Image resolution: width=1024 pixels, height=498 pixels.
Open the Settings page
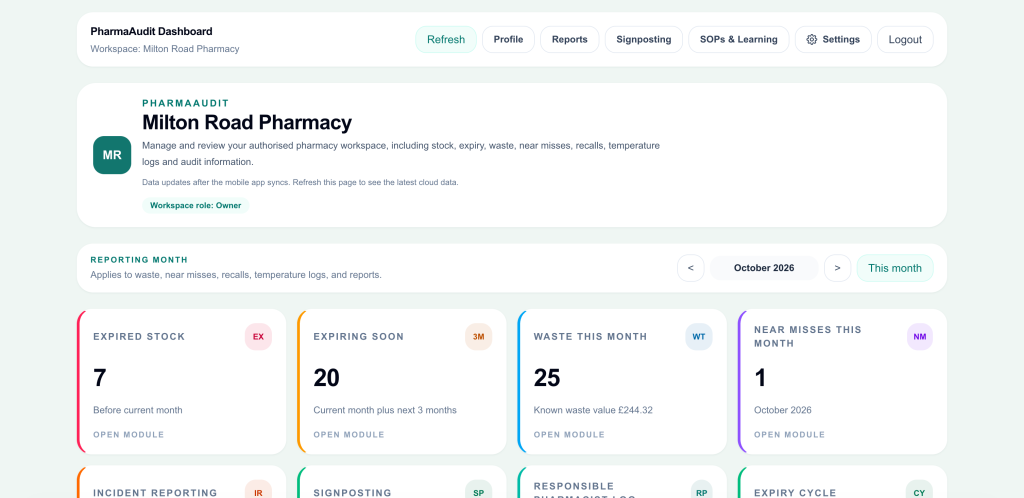coord(833,39)
